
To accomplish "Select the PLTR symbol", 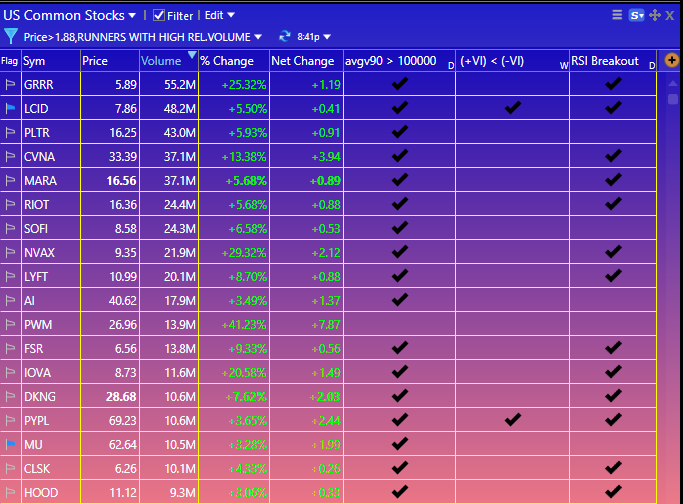I will (x=37, y=132).
